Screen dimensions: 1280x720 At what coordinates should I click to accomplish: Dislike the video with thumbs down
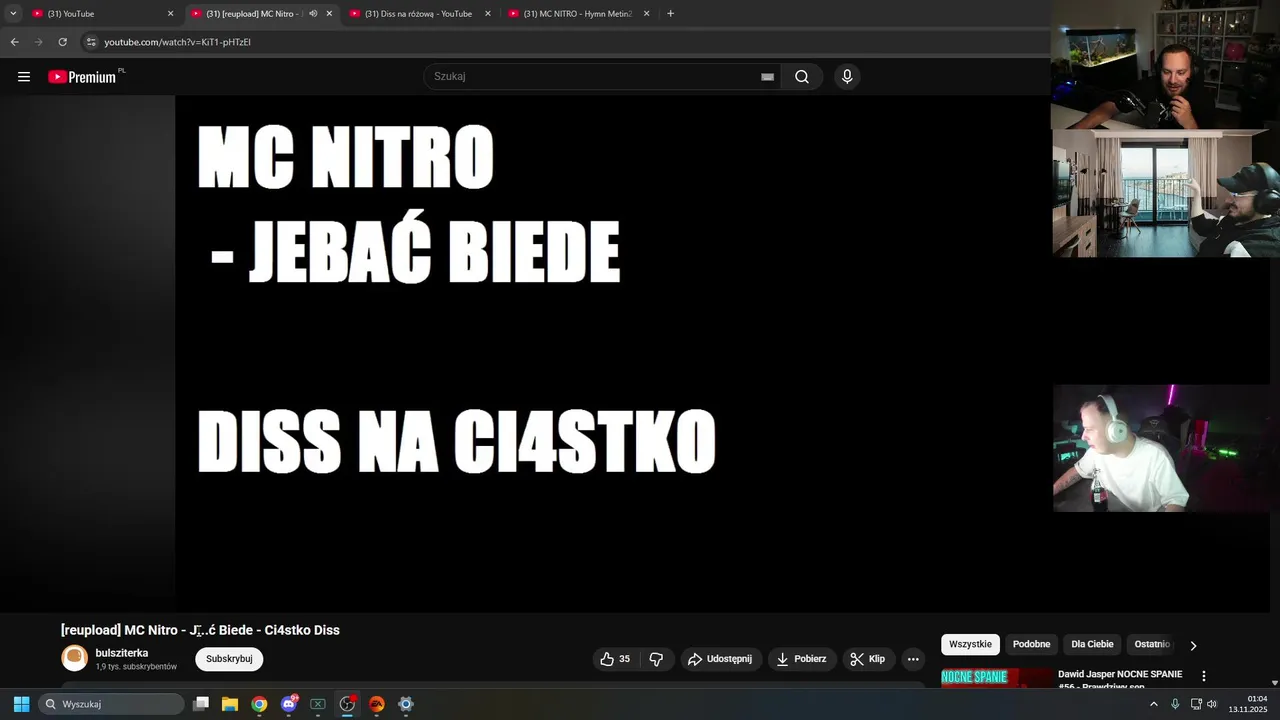tap(657, 659)
